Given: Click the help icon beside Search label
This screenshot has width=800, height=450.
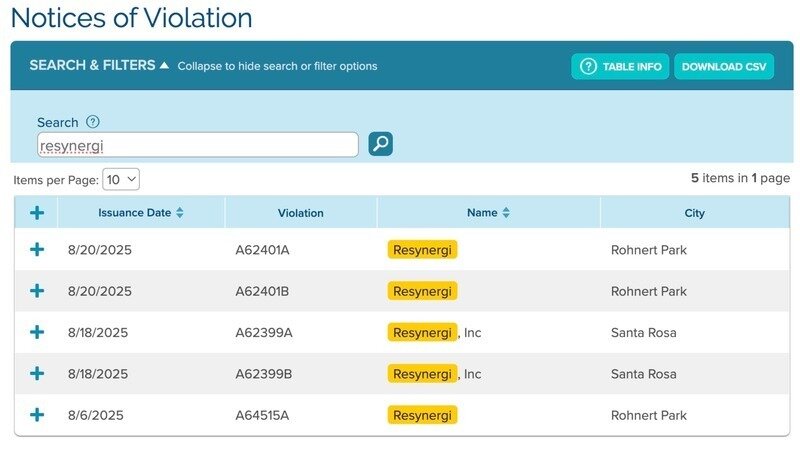Looking at the screenshot, I should (93, 122).
